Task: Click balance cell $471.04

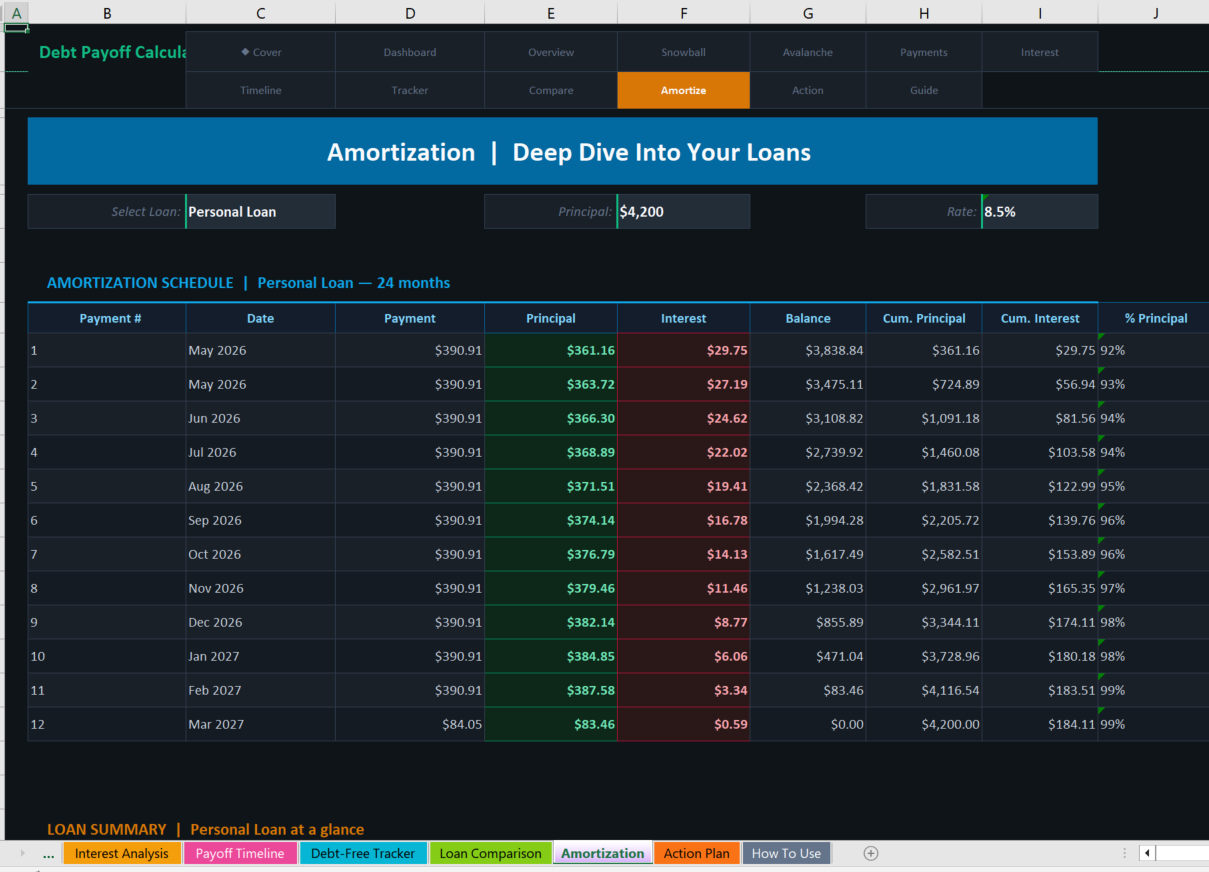Action: tap(808, 656)
